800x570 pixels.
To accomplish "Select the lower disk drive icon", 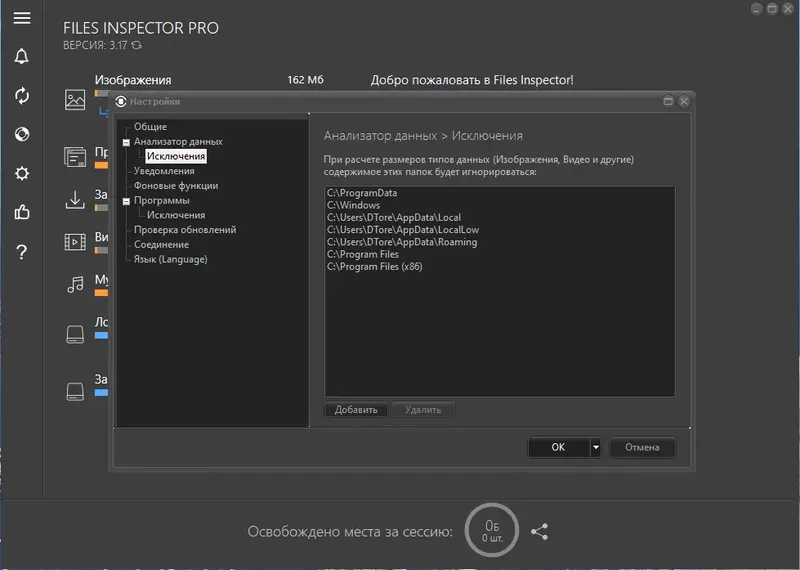I will (x=75, y=392).
